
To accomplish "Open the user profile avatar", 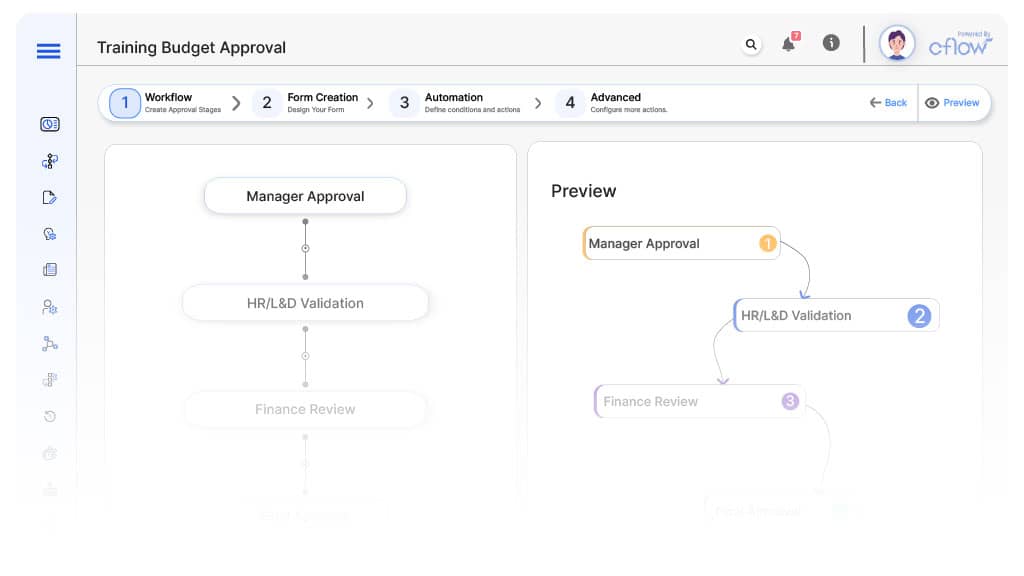I will click(896, 44).
